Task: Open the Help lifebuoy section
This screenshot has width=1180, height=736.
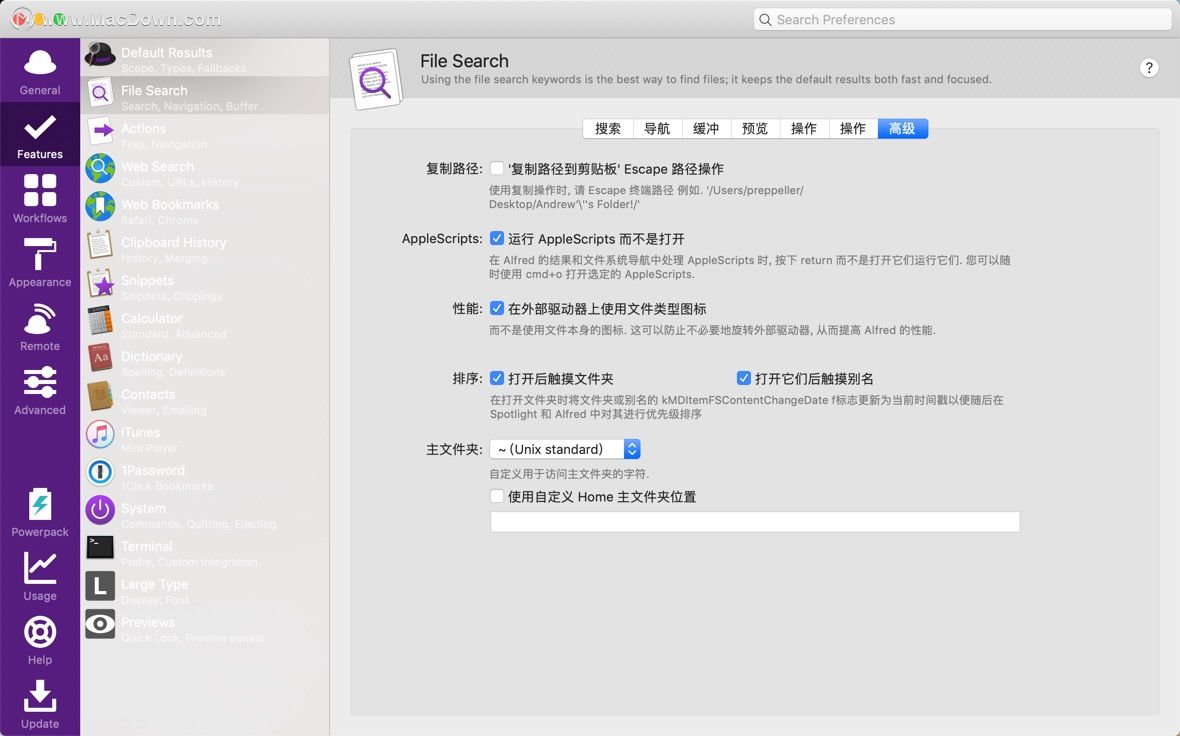Action: pyautogui.click(x=40, y=641)
